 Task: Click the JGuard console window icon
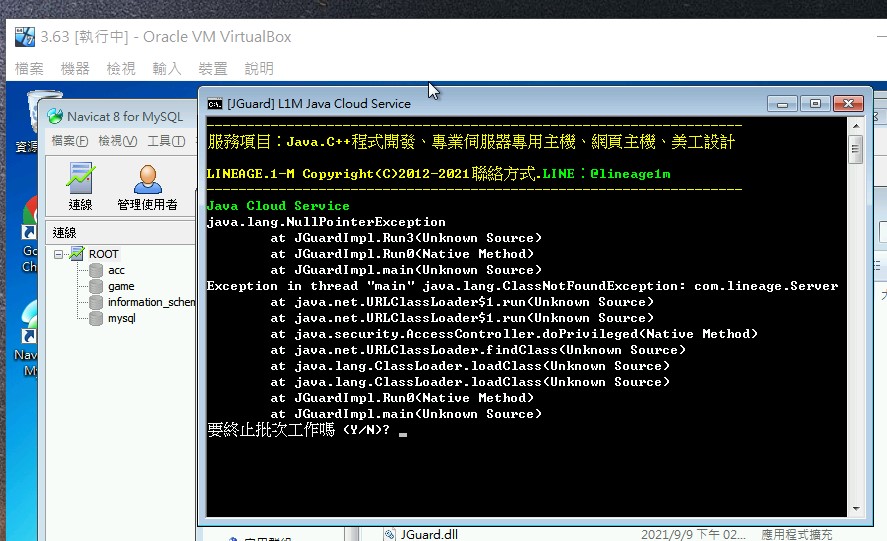(215, 104)
